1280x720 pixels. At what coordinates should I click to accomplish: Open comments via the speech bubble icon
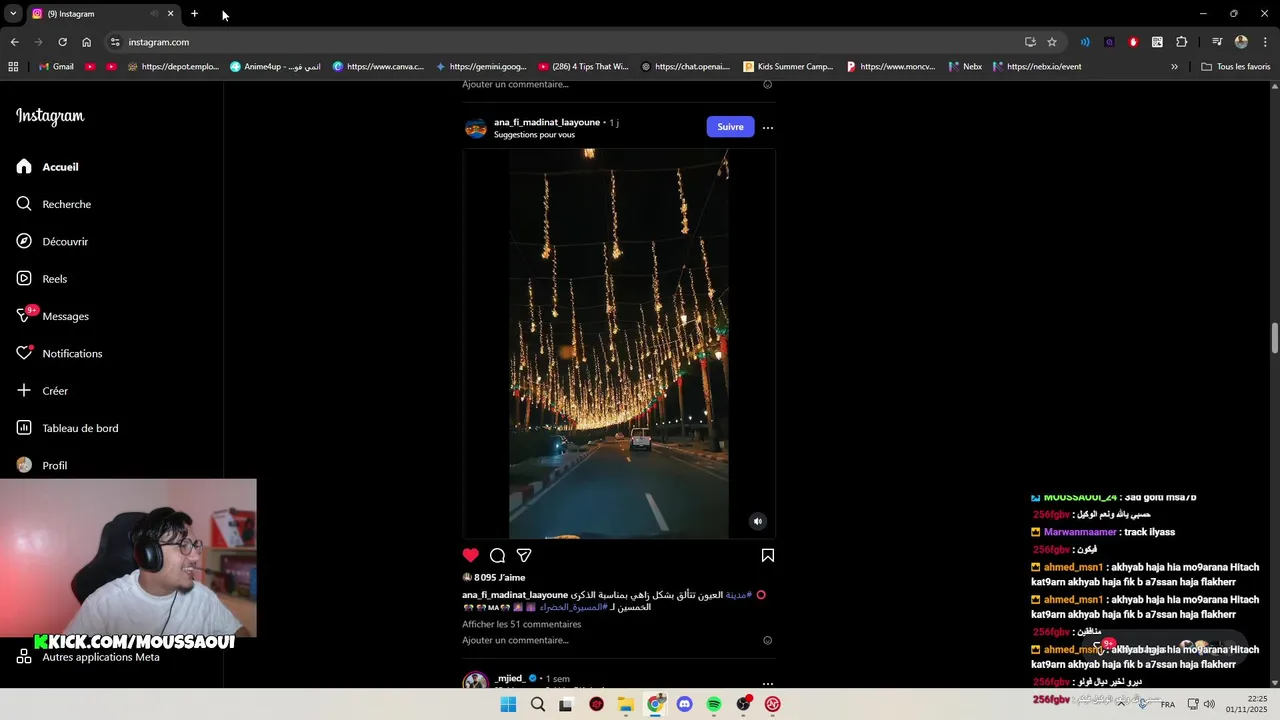(497, 555)
